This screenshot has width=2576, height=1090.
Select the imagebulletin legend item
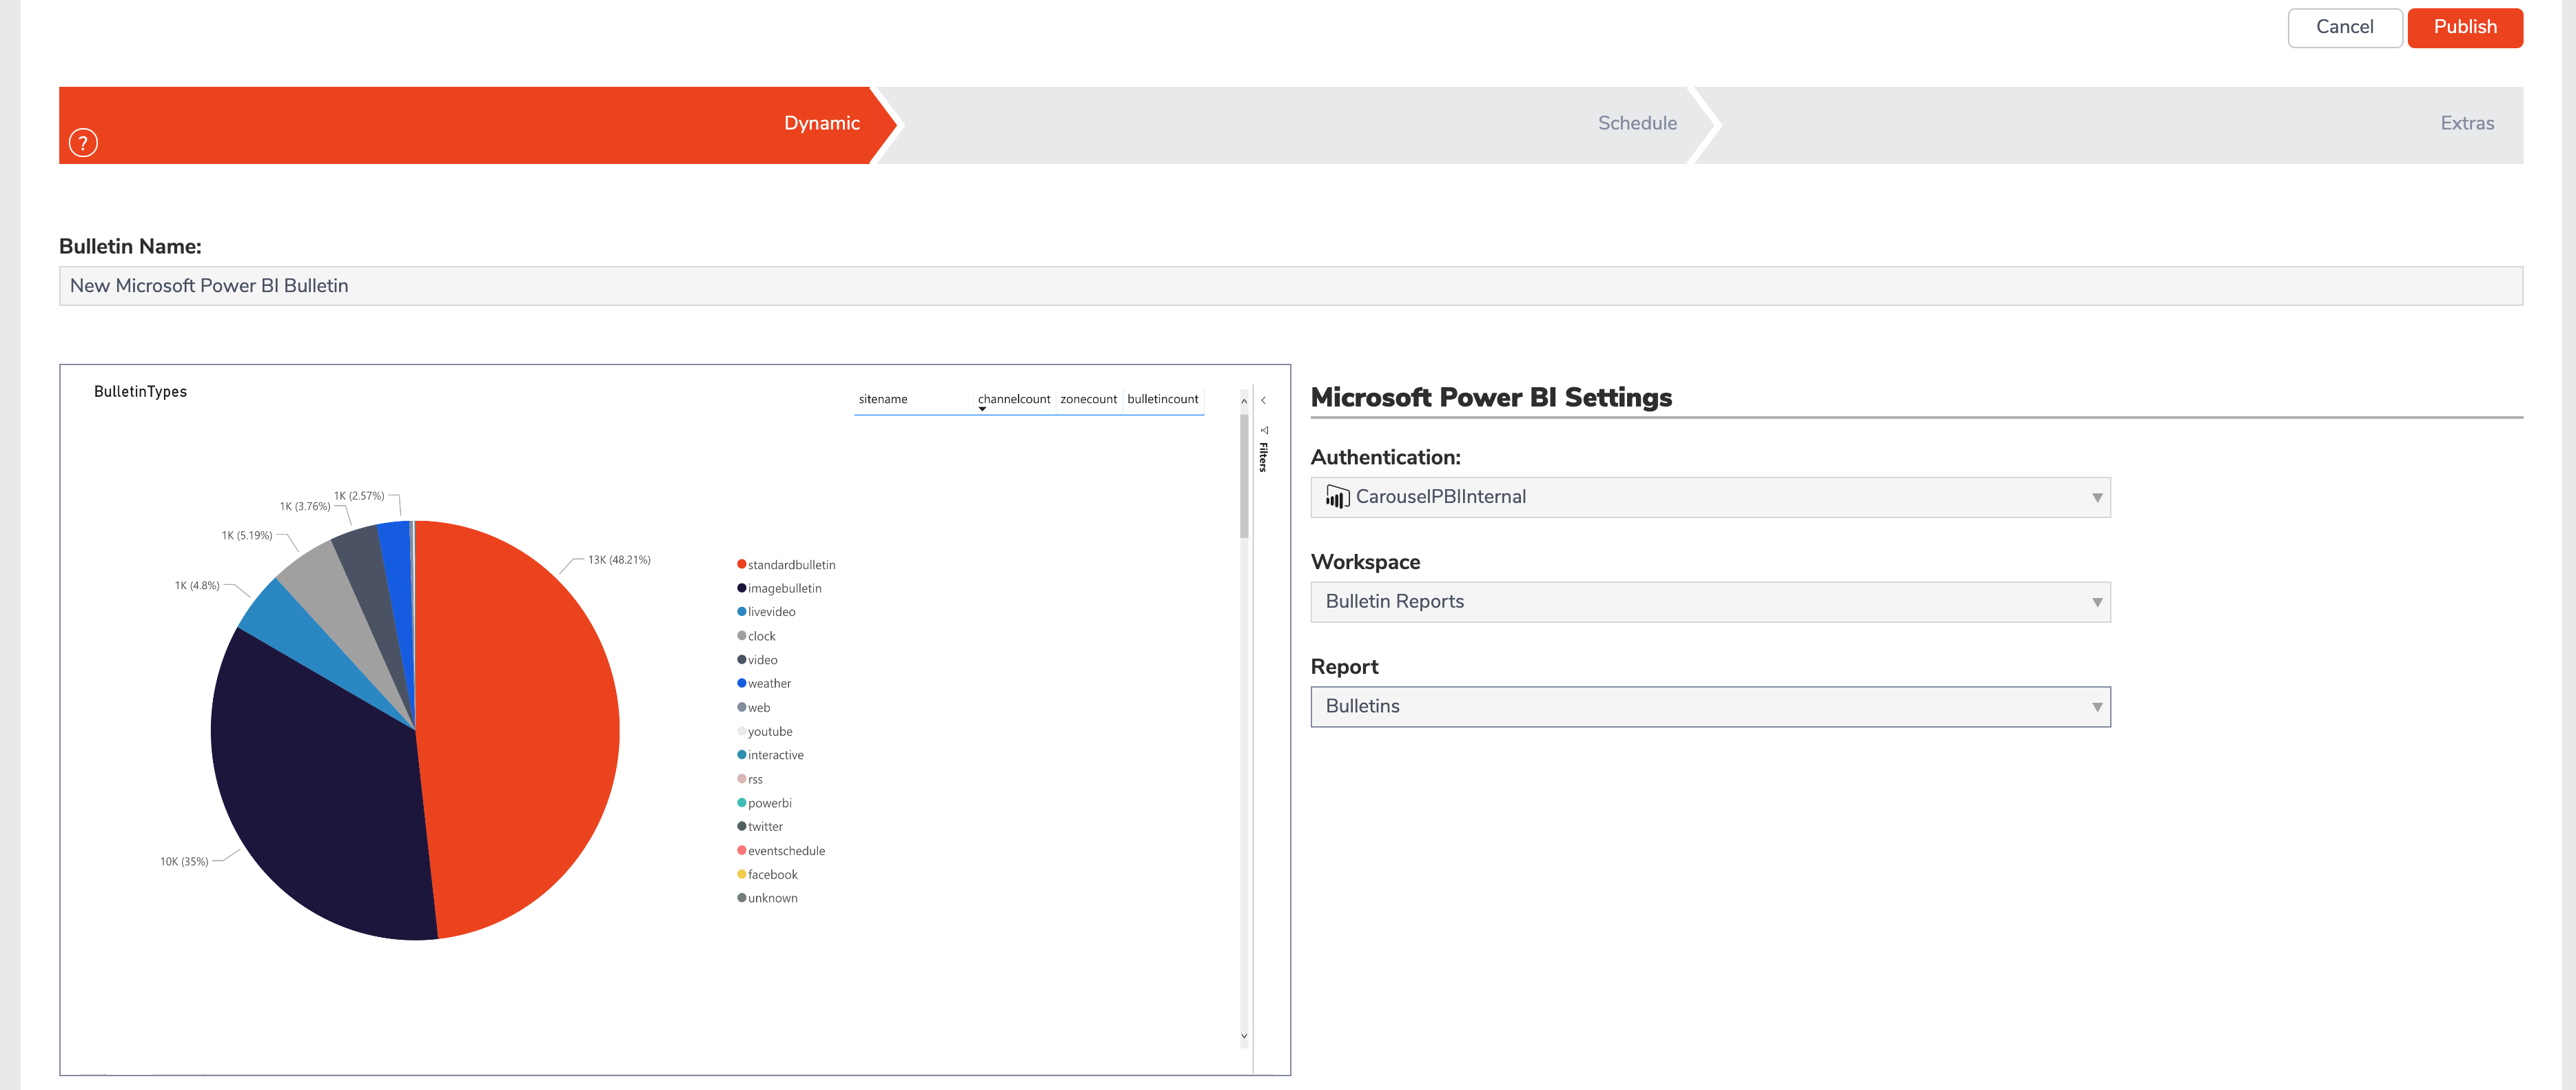(x=785, y=588)
